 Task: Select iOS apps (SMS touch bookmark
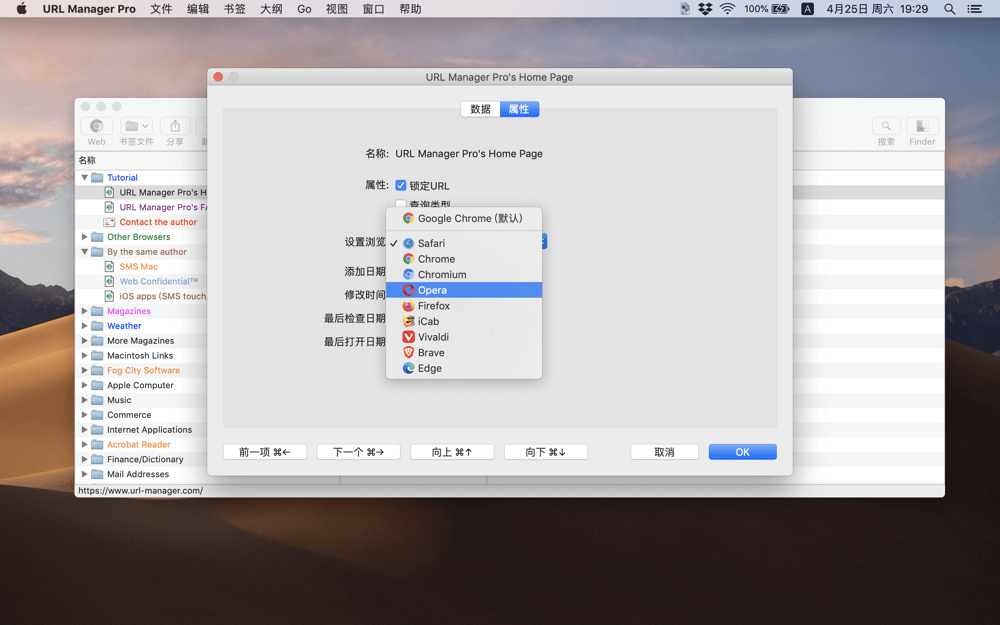[x=163, y=296]
